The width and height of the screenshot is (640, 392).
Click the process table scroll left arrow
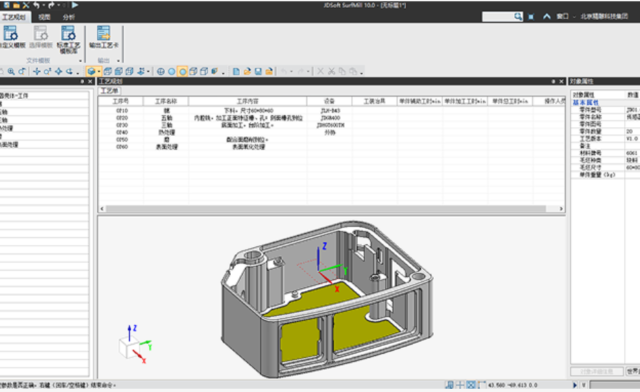point(102,209)
